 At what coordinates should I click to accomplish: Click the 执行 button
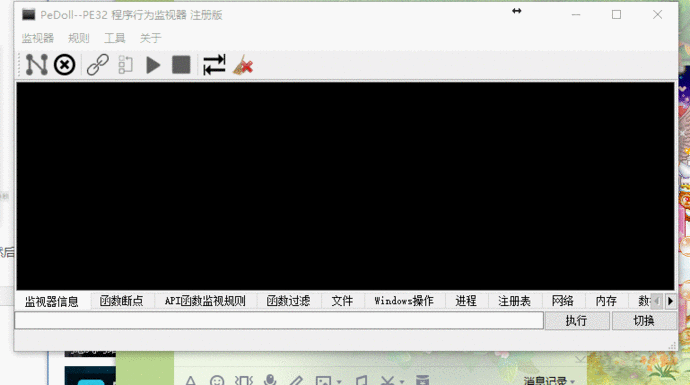(577, 321)
